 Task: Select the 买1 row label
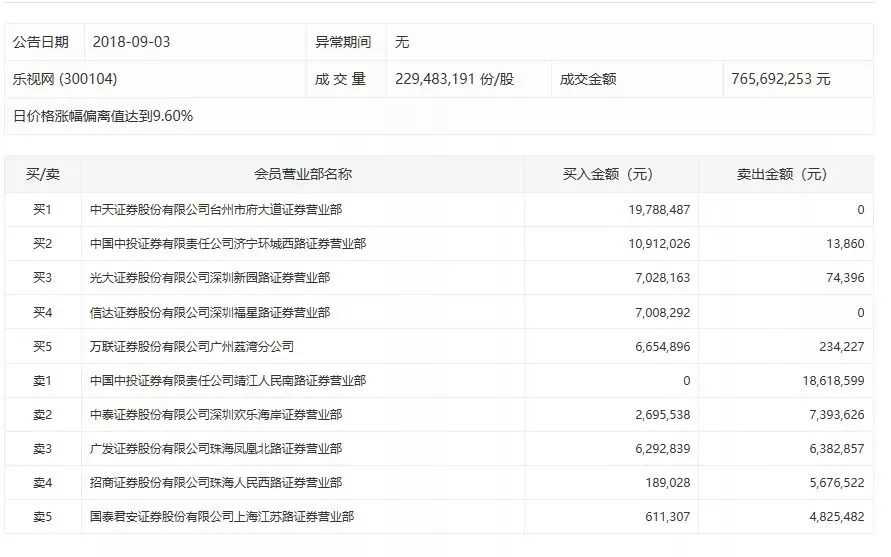[43, 210]
